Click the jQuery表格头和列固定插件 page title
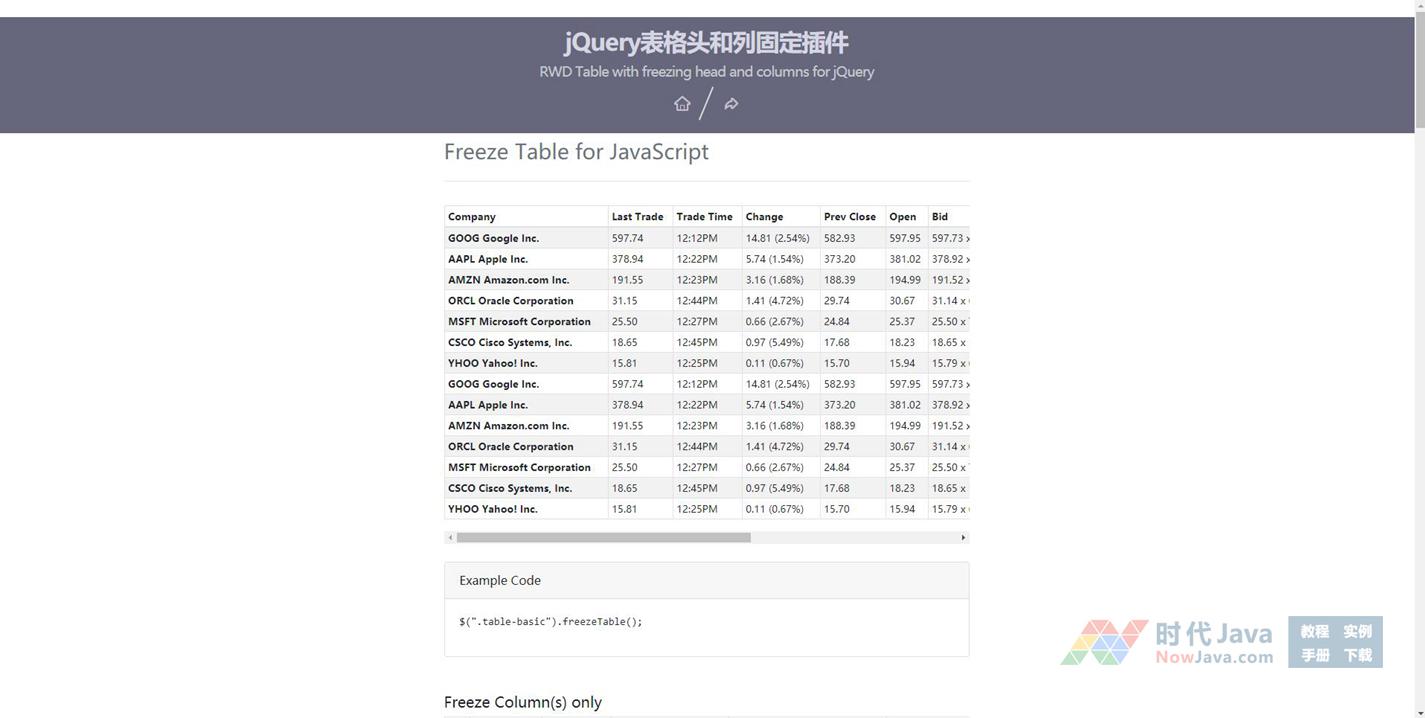 pos(706,43)
